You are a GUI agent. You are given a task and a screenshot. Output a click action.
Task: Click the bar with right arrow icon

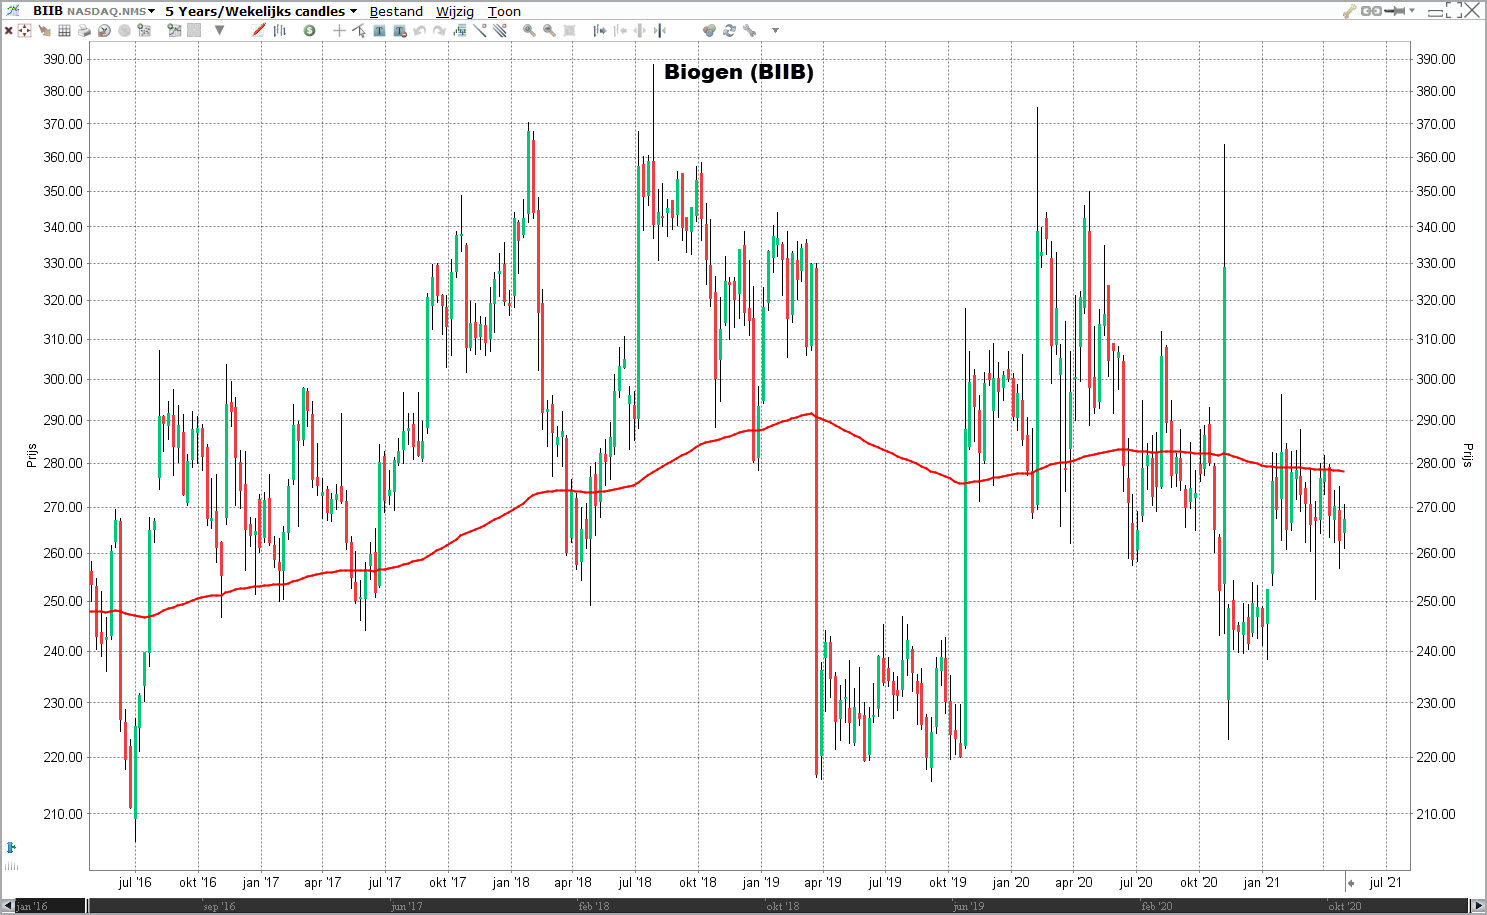click(599, 31)
